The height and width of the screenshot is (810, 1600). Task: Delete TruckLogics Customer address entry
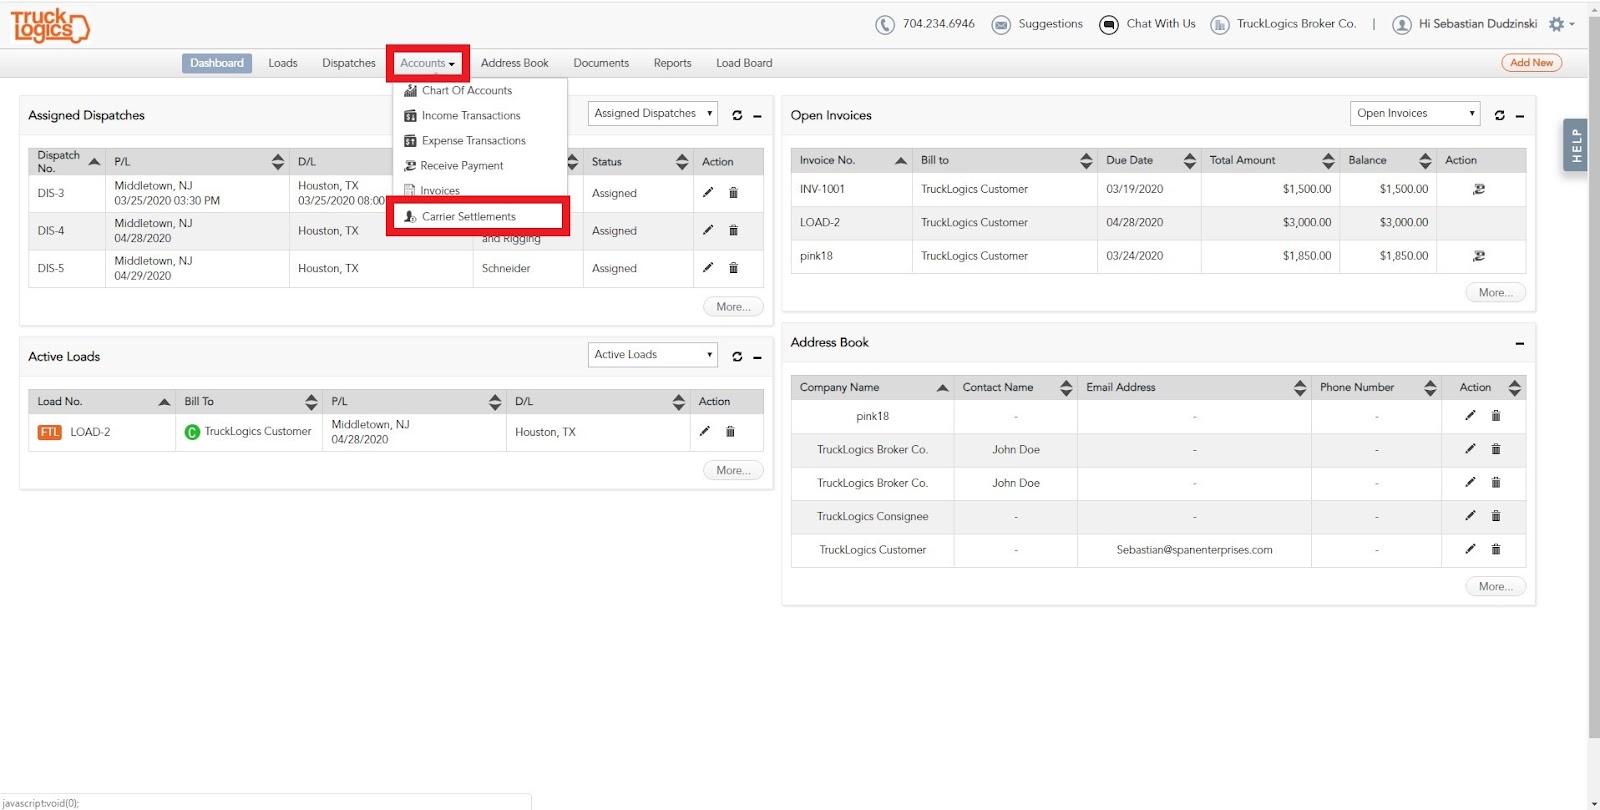1496,549
